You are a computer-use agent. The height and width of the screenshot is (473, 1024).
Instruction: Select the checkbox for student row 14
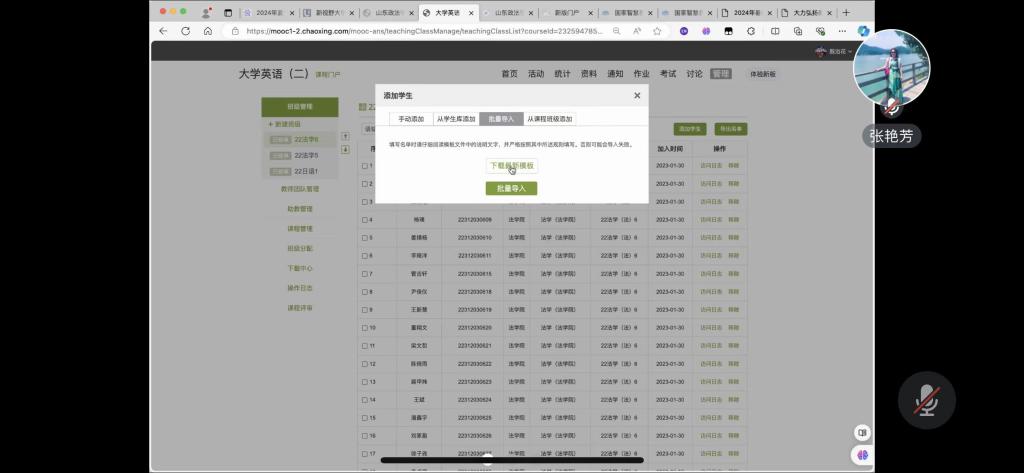[366, 399]
